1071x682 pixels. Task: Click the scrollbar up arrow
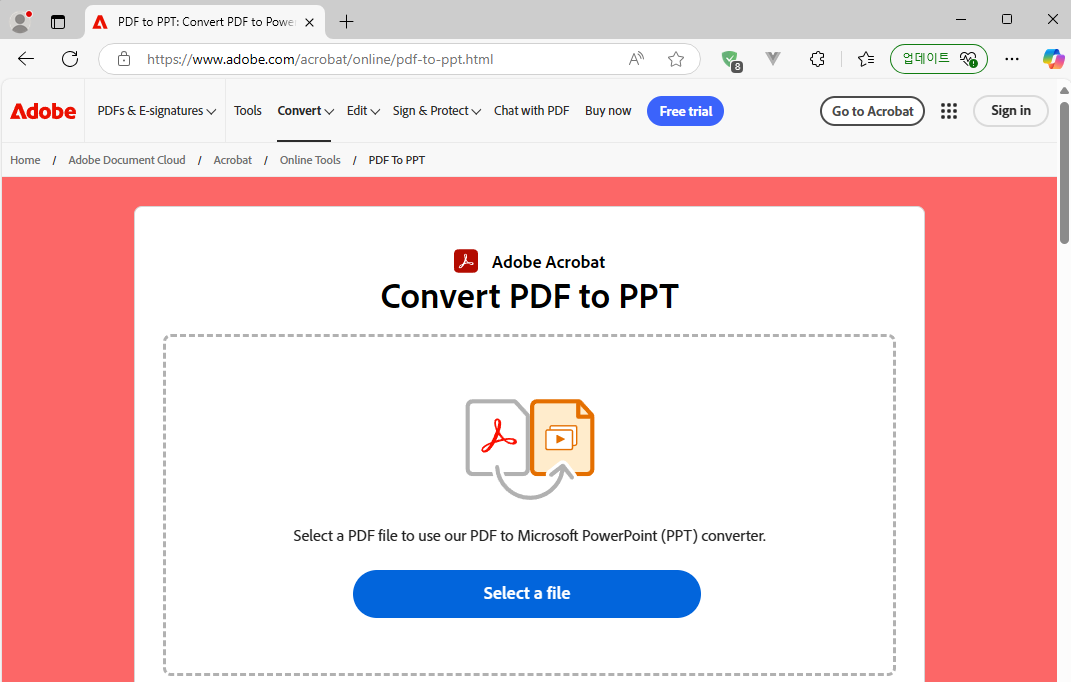[x=1064, y=90]
